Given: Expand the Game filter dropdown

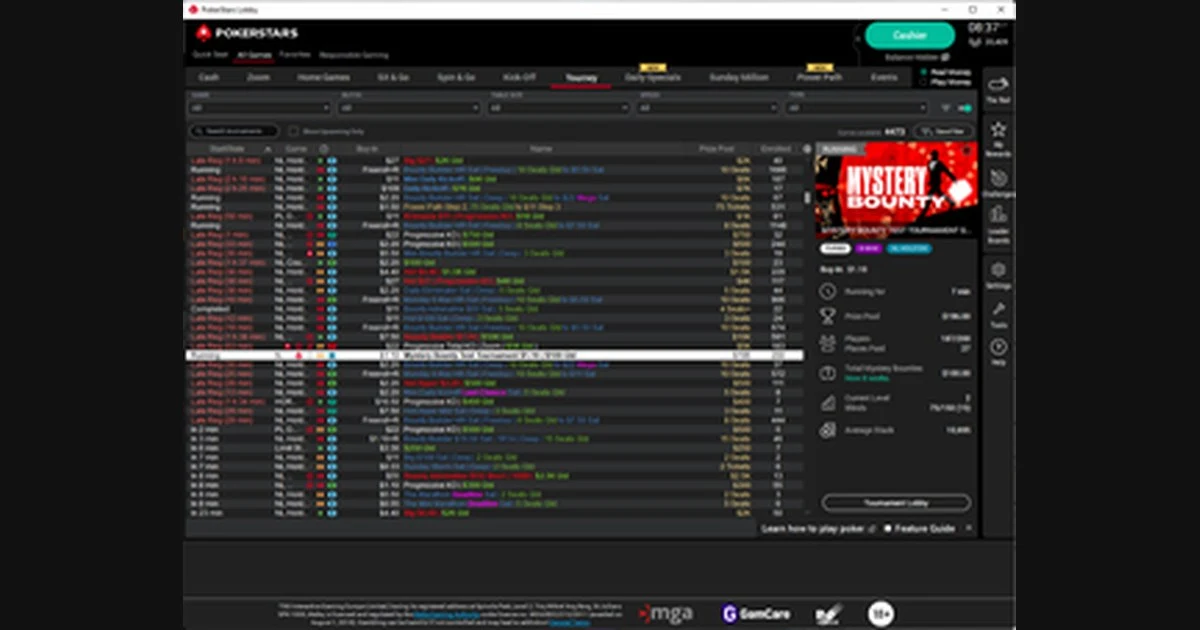Looking at the screenshot, I should [260, 107].
